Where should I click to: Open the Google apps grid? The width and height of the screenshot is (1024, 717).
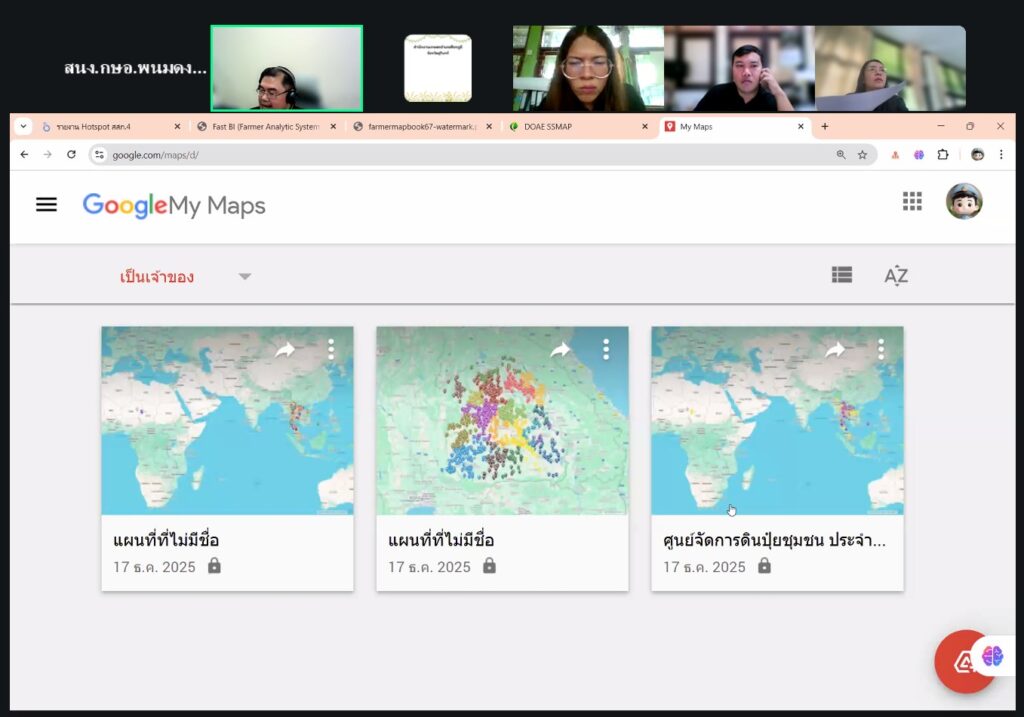pyautogui.click(x=912, y=202)
